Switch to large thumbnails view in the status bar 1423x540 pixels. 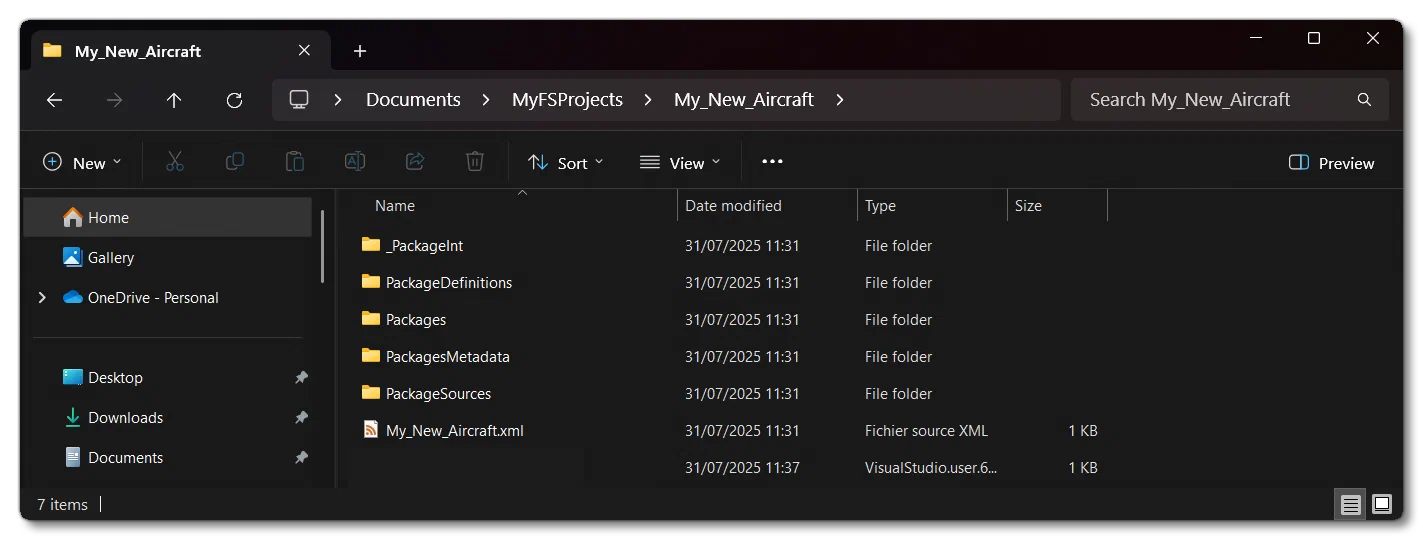1381,504
